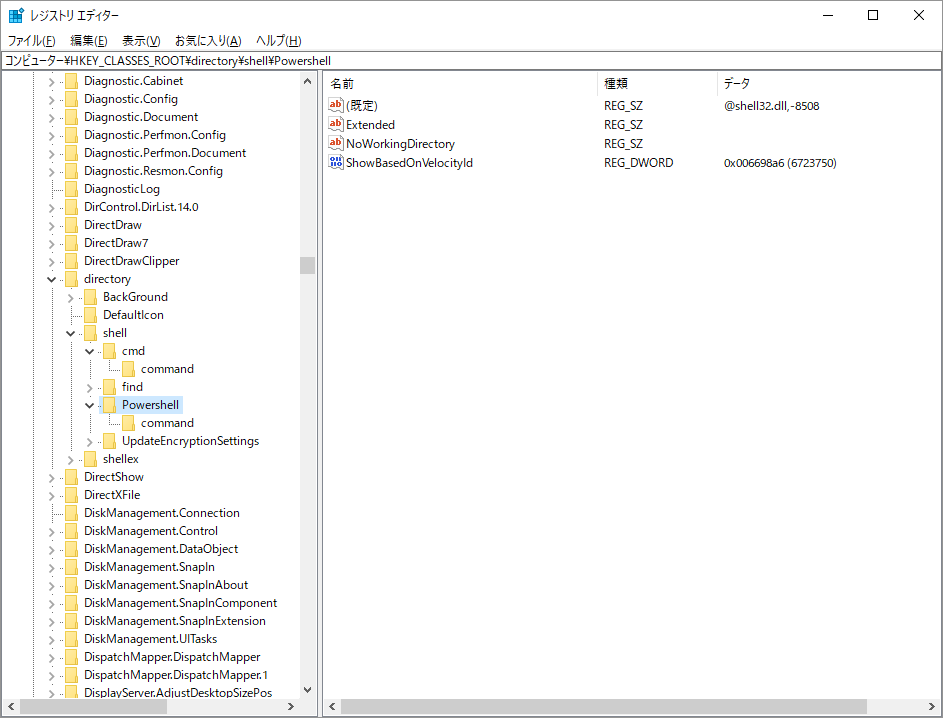Click the ShowBasedOnVelocityId DWORD icon
This screenshot has width=943, height=718.
(x=336, y=162)
